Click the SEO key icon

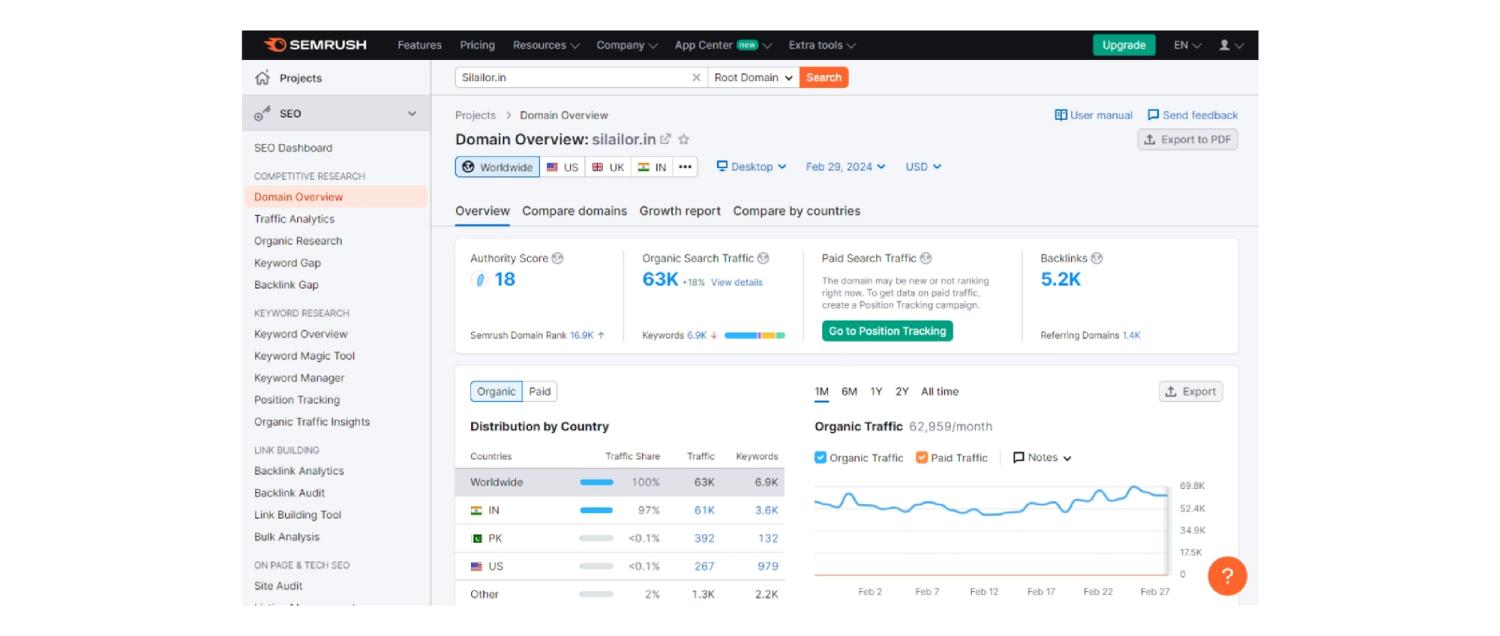coord(262,114)
